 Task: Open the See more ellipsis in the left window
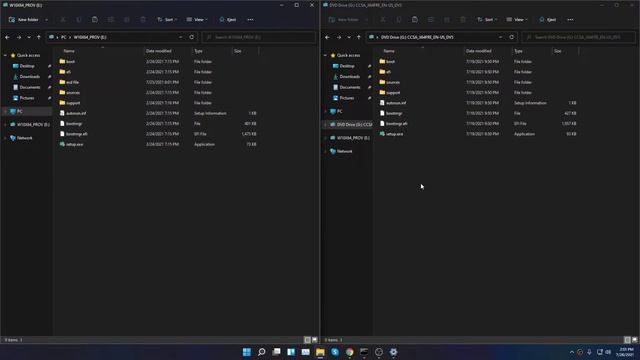pyautogui.click(x=250, y=20)
